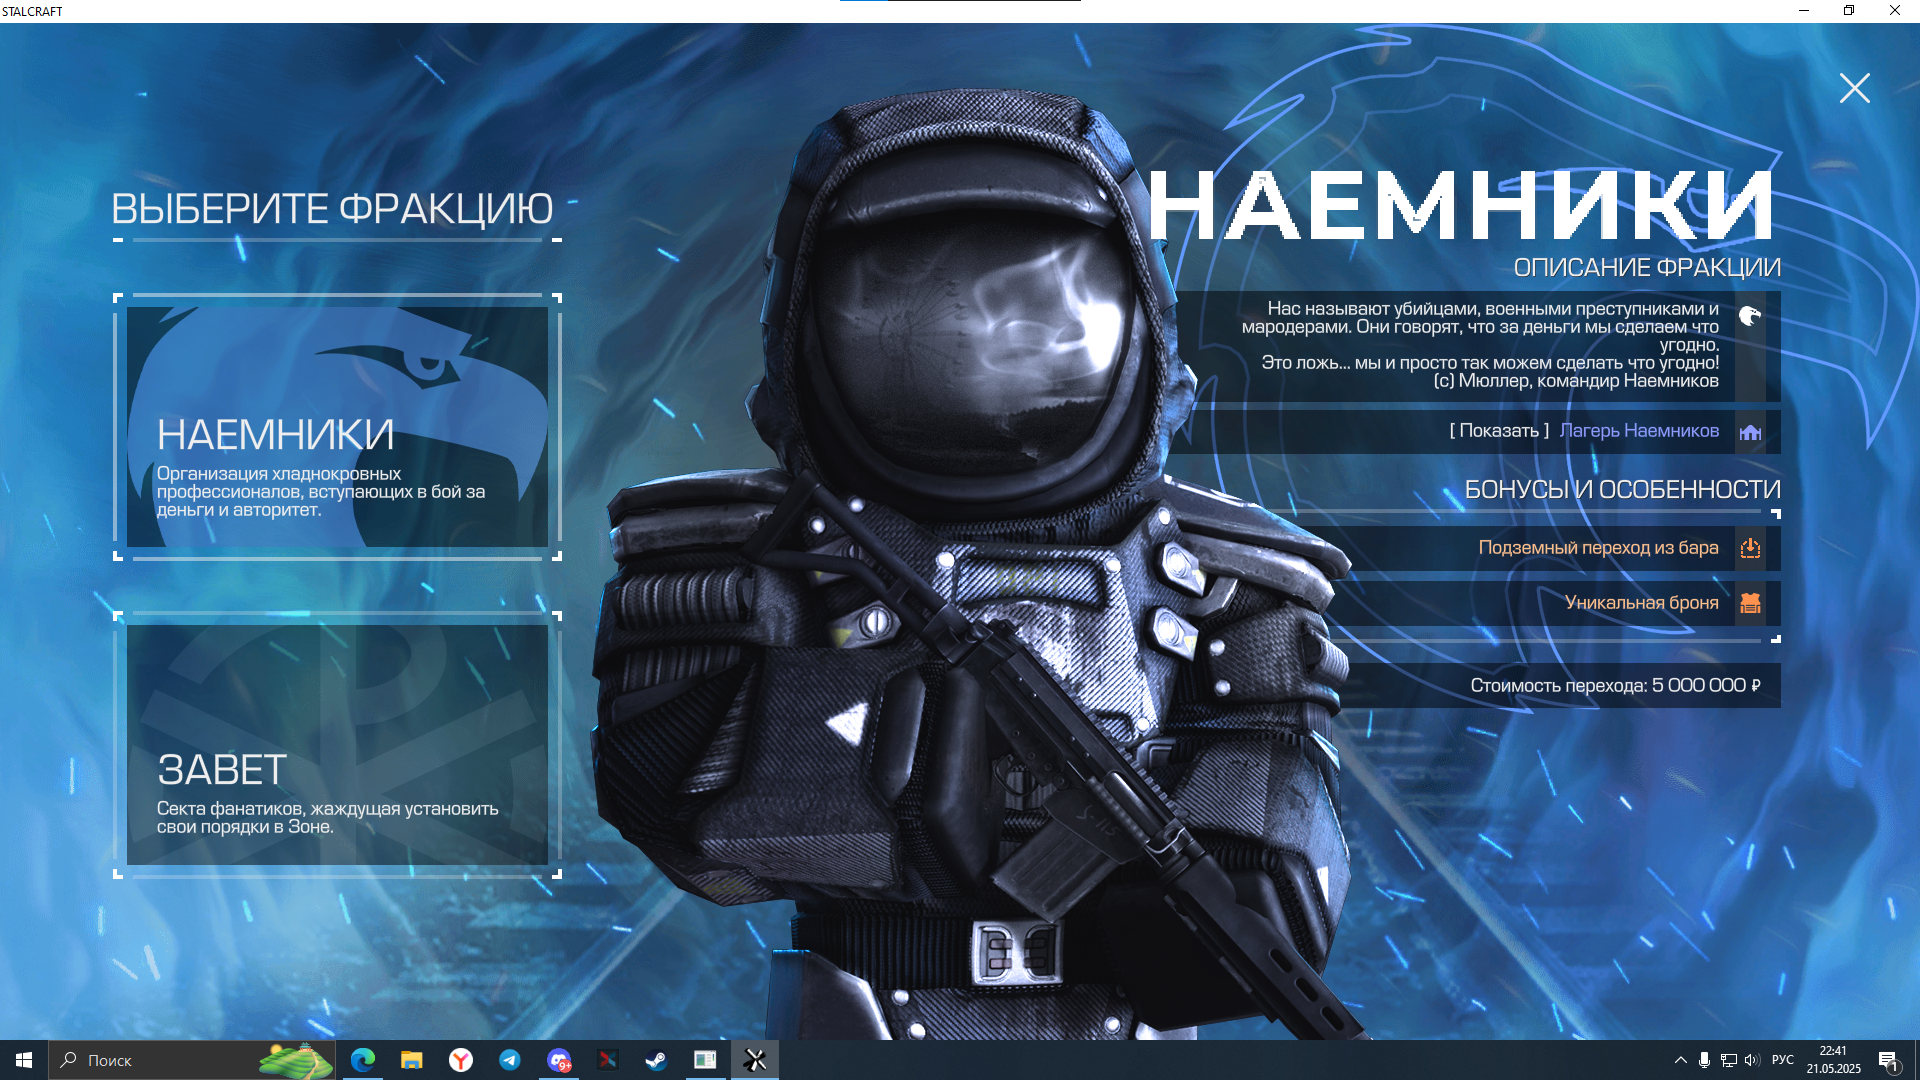1920x1080 pixels.
Task: Click the search highlight picture in the taskbar
Action: [x=296, y=1060]
